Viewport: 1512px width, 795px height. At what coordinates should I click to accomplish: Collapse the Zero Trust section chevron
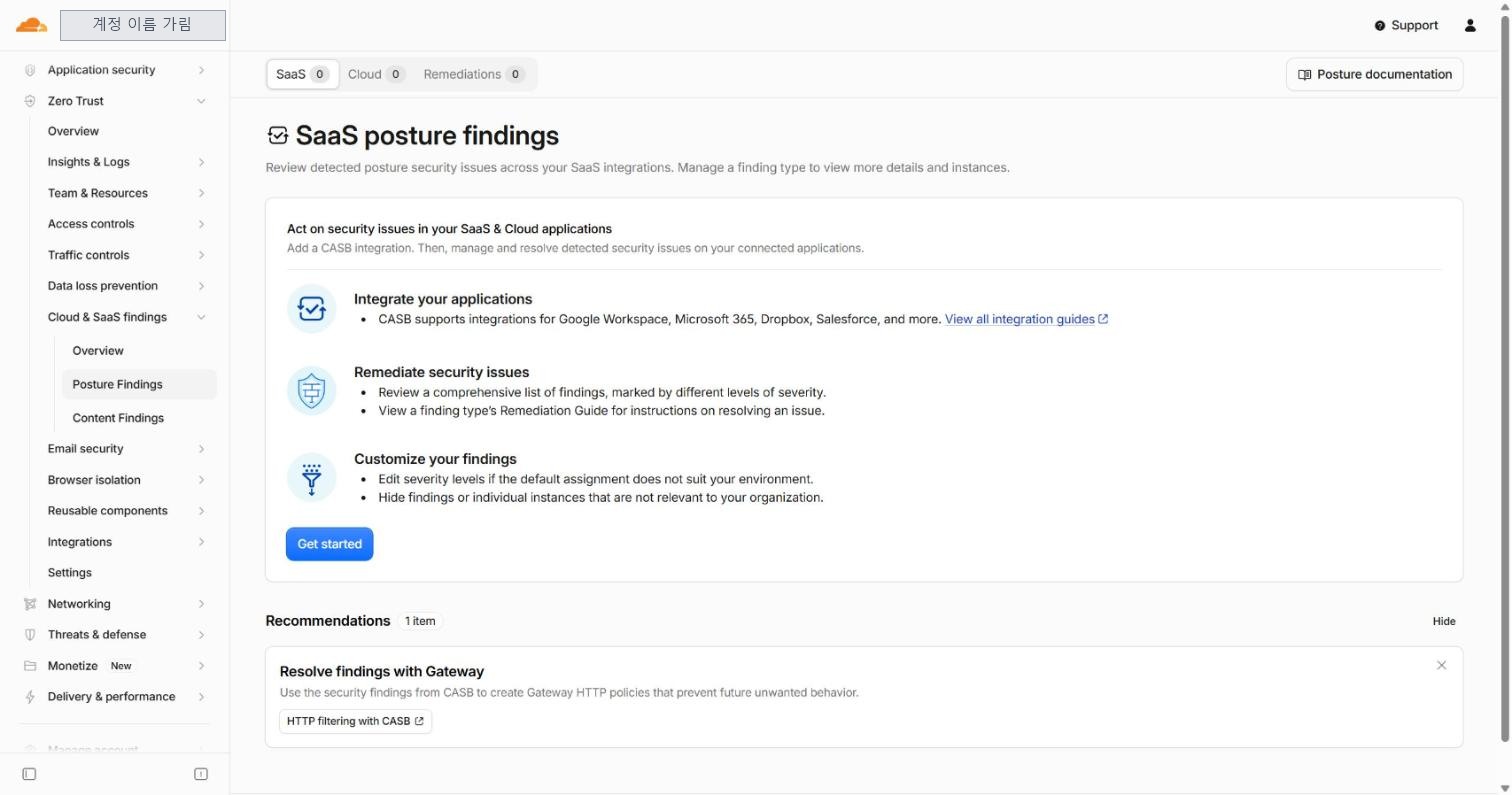(201, 101)
